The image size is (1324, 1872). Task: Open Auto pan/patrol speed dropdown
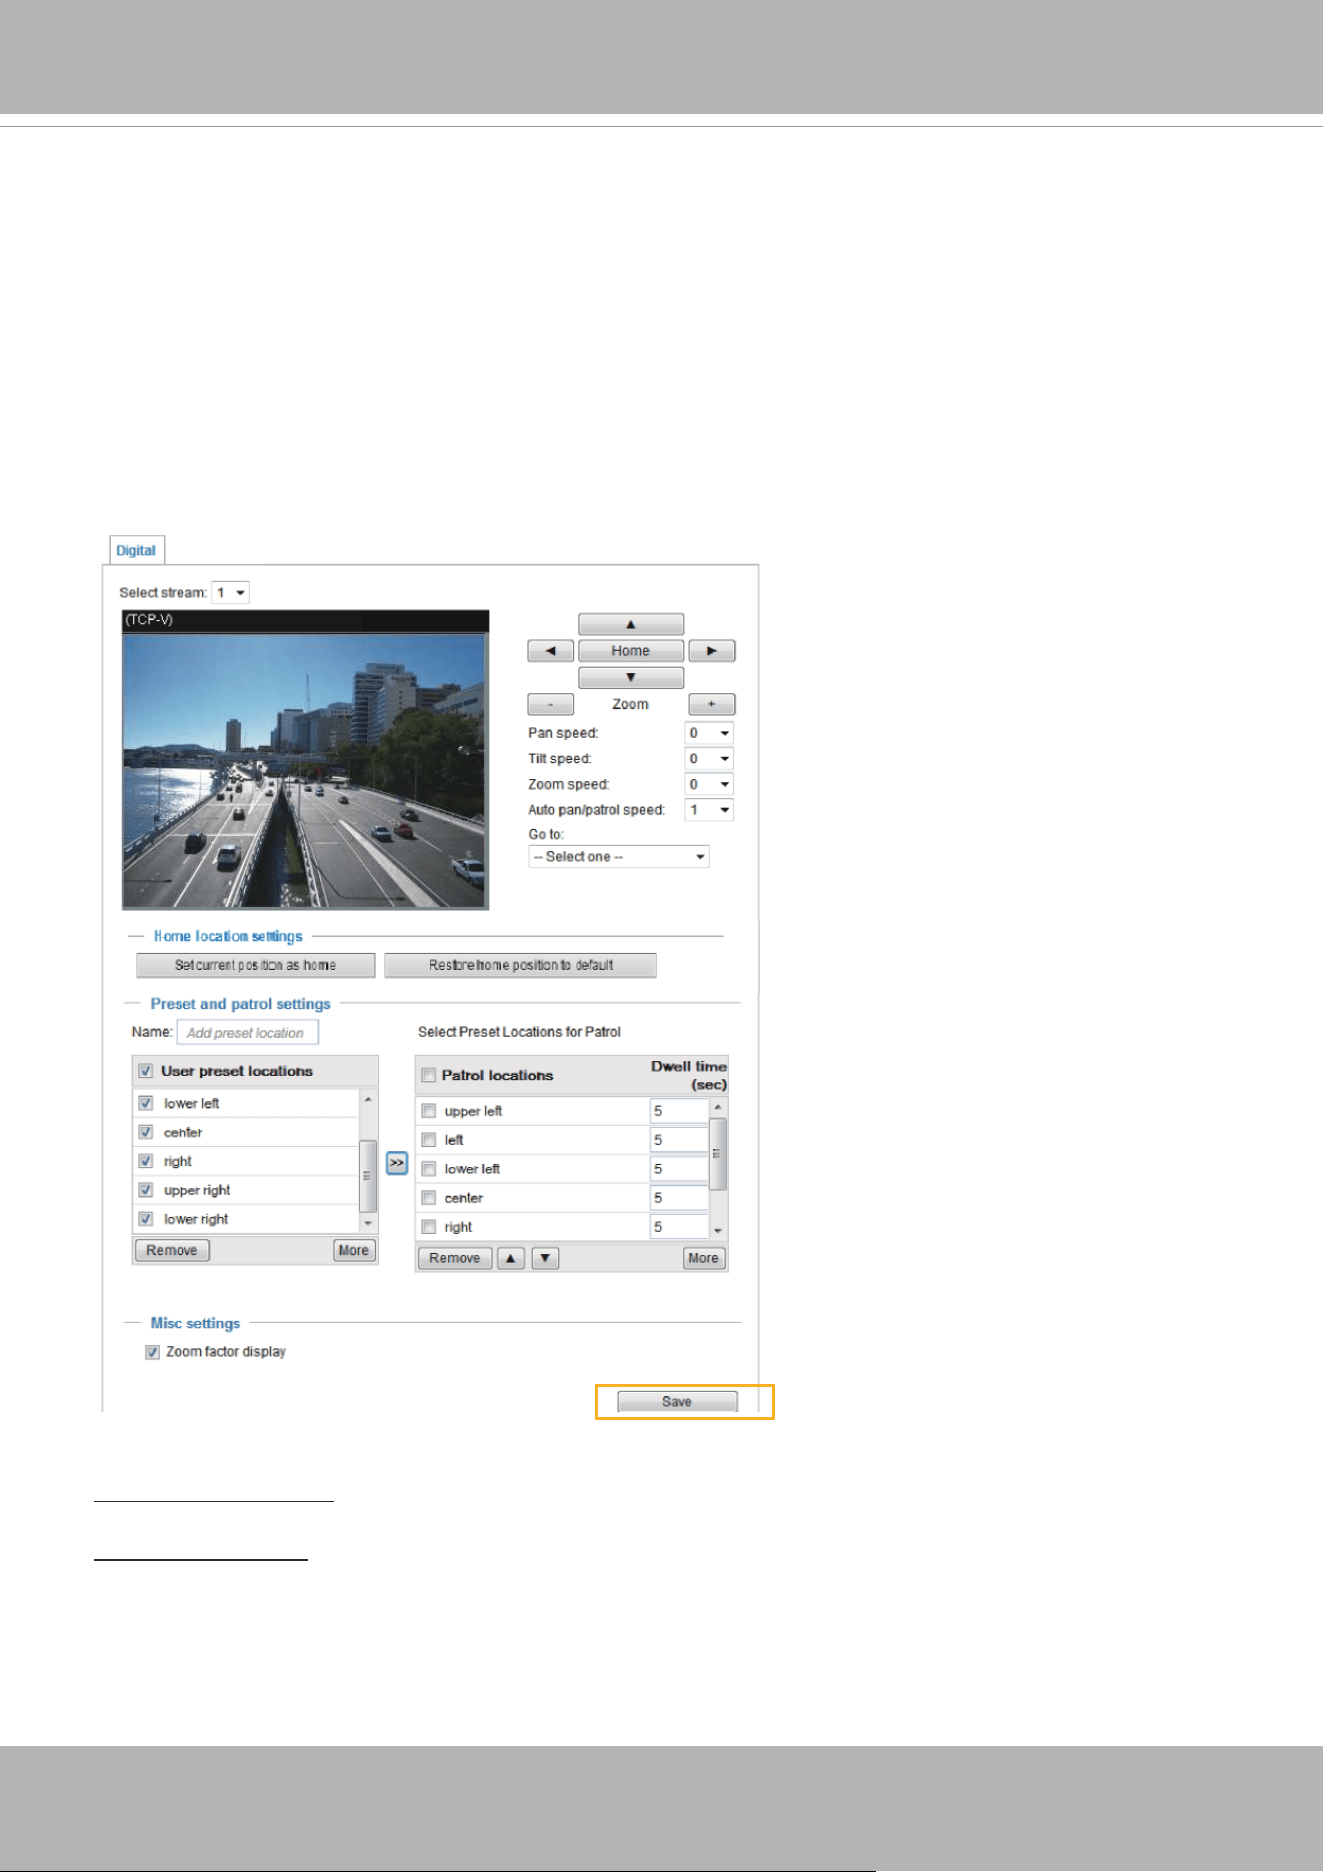tap(709, 810)
